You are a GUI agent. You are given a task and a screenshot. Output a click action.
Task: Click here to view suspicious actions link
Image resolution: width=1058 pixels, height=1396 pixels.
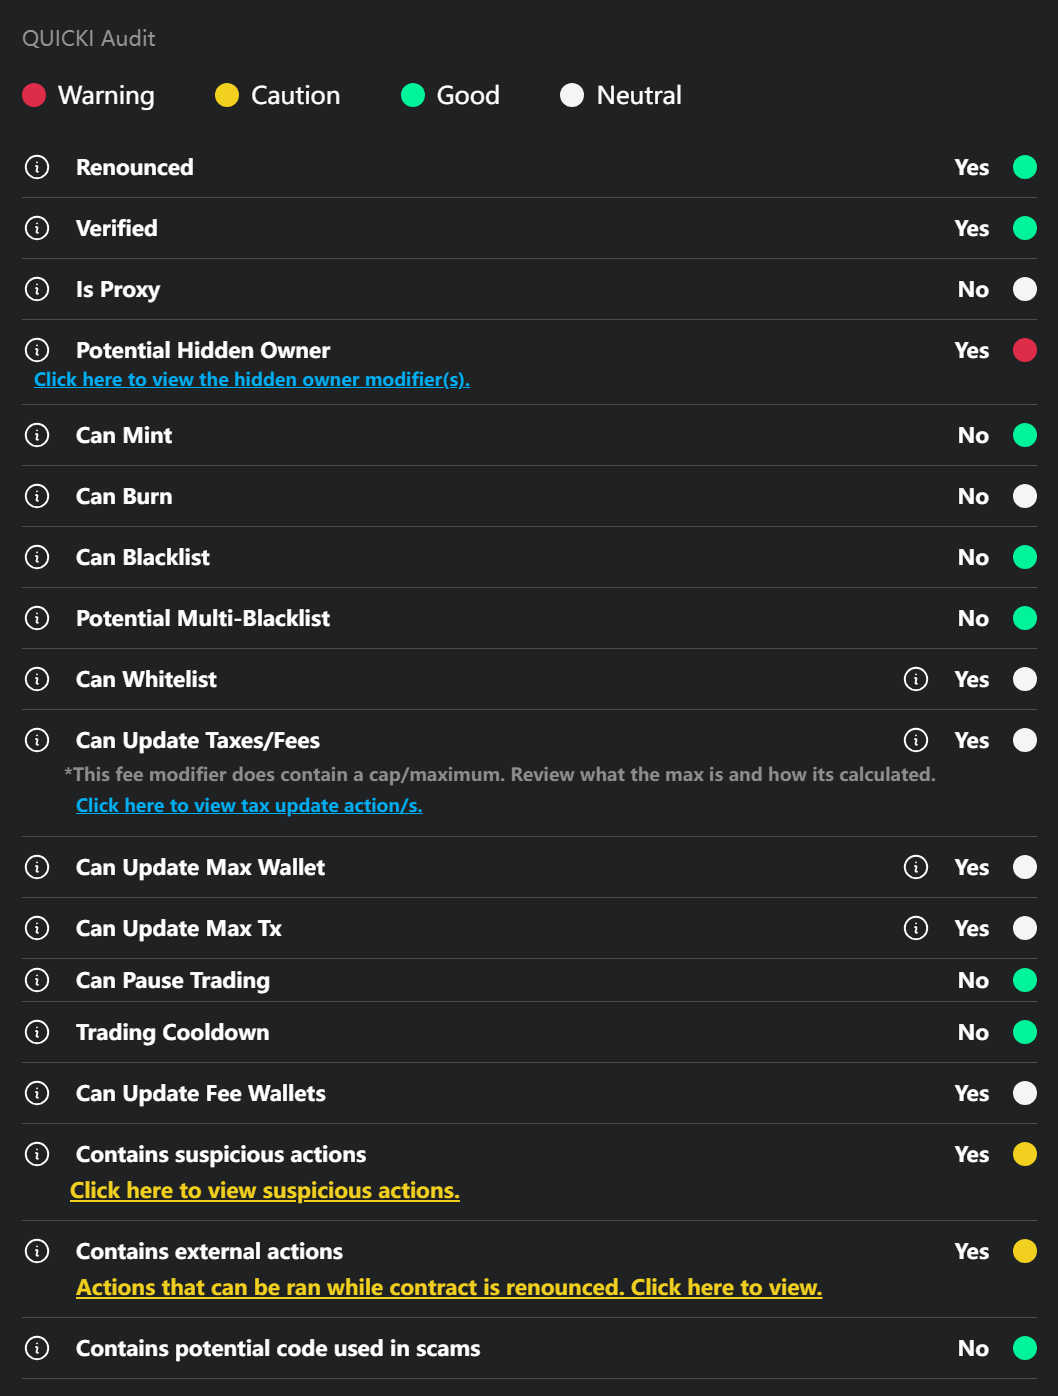(x=265, y=1190)
